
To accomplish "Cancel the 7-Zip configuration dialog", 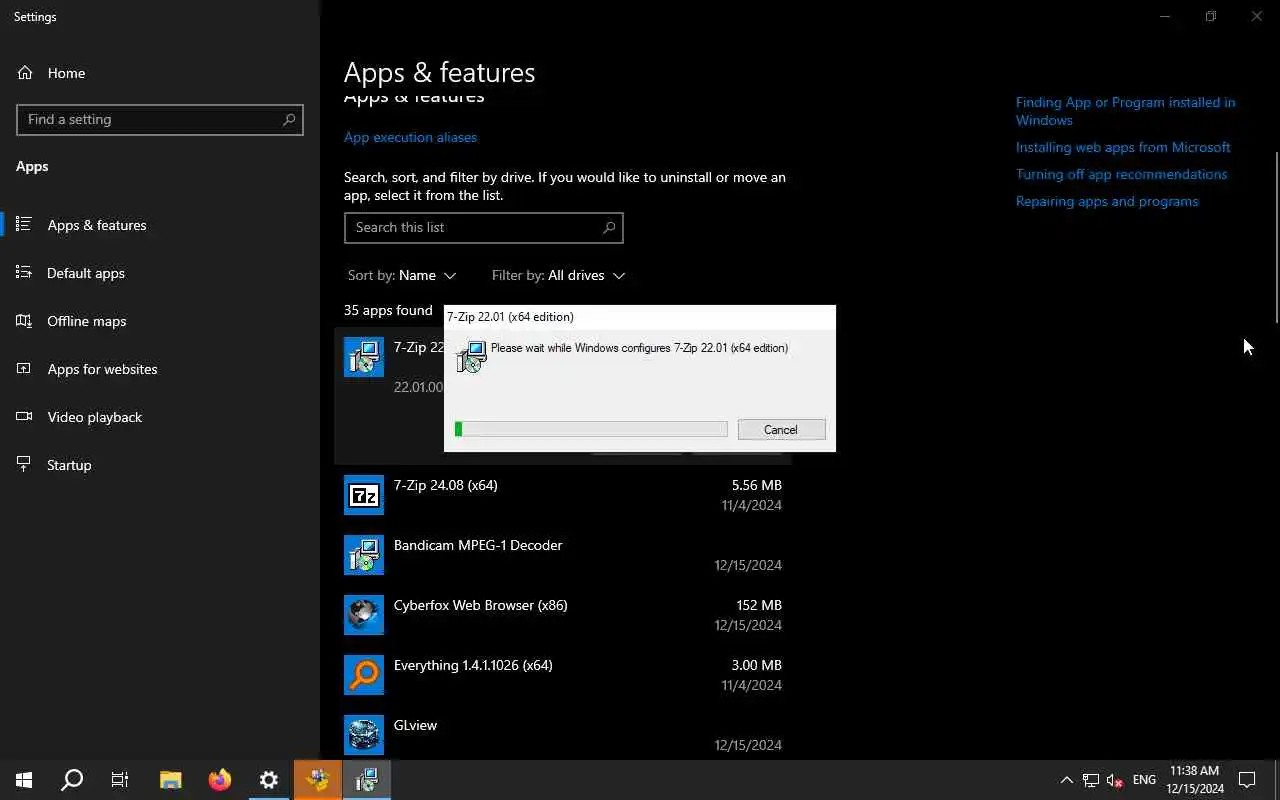I will 781,429.
